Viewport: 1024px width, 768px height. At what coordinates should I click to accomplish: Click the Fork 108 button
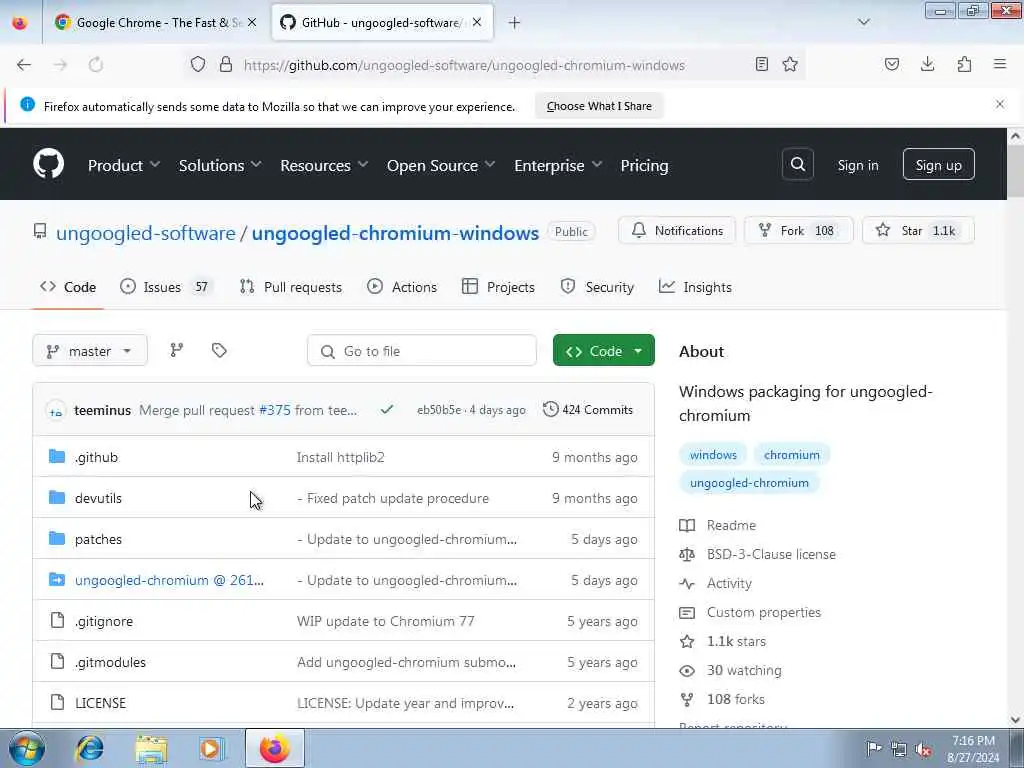tap(798, 231)
